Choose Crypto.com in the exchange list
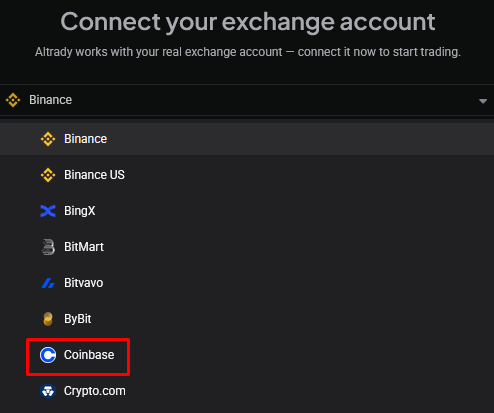The image size is (494, 413). [247, 391]
